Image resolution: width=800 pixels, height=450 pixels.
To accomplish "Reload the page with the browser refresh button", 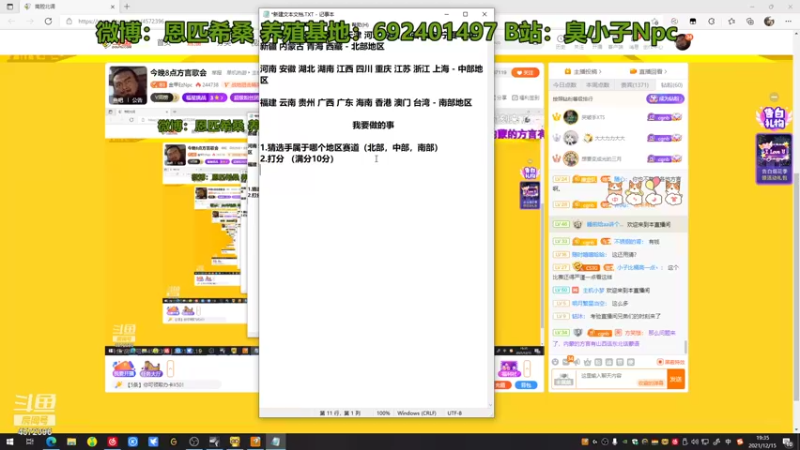I will point(48,21).
